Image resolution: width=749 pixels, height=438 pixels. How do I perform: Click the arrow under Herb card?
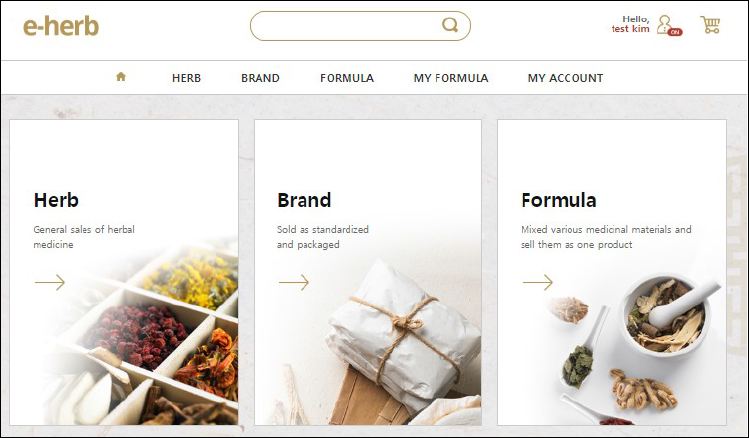point(50,282)
